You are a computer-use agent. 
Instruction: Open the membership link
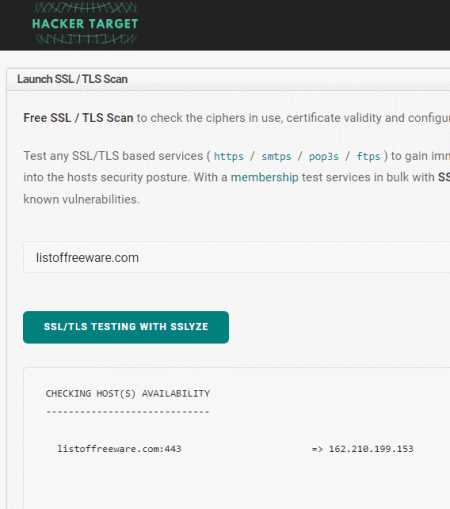265,177
